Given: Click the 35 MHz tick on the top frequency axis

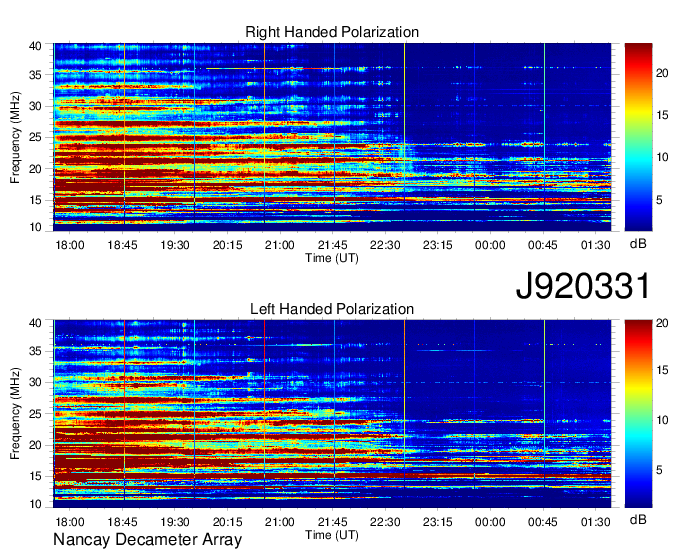Looking at the screenshot, I should 36,75.
